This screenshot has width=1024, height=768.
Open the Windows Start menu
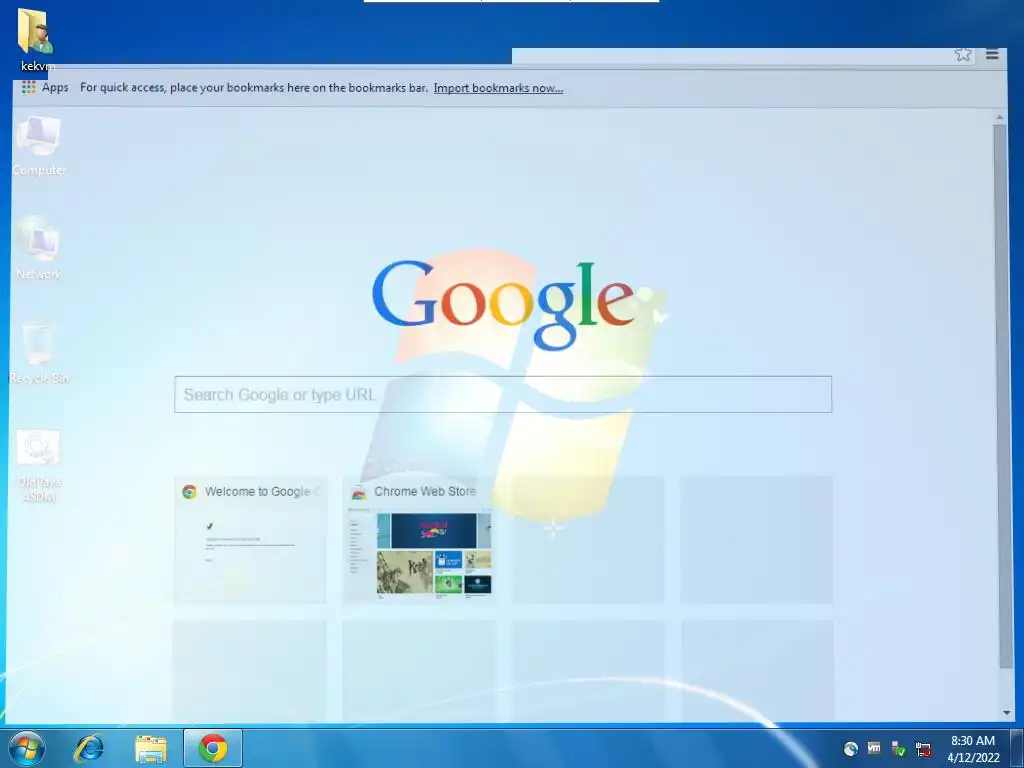click(x=27, y=748)
